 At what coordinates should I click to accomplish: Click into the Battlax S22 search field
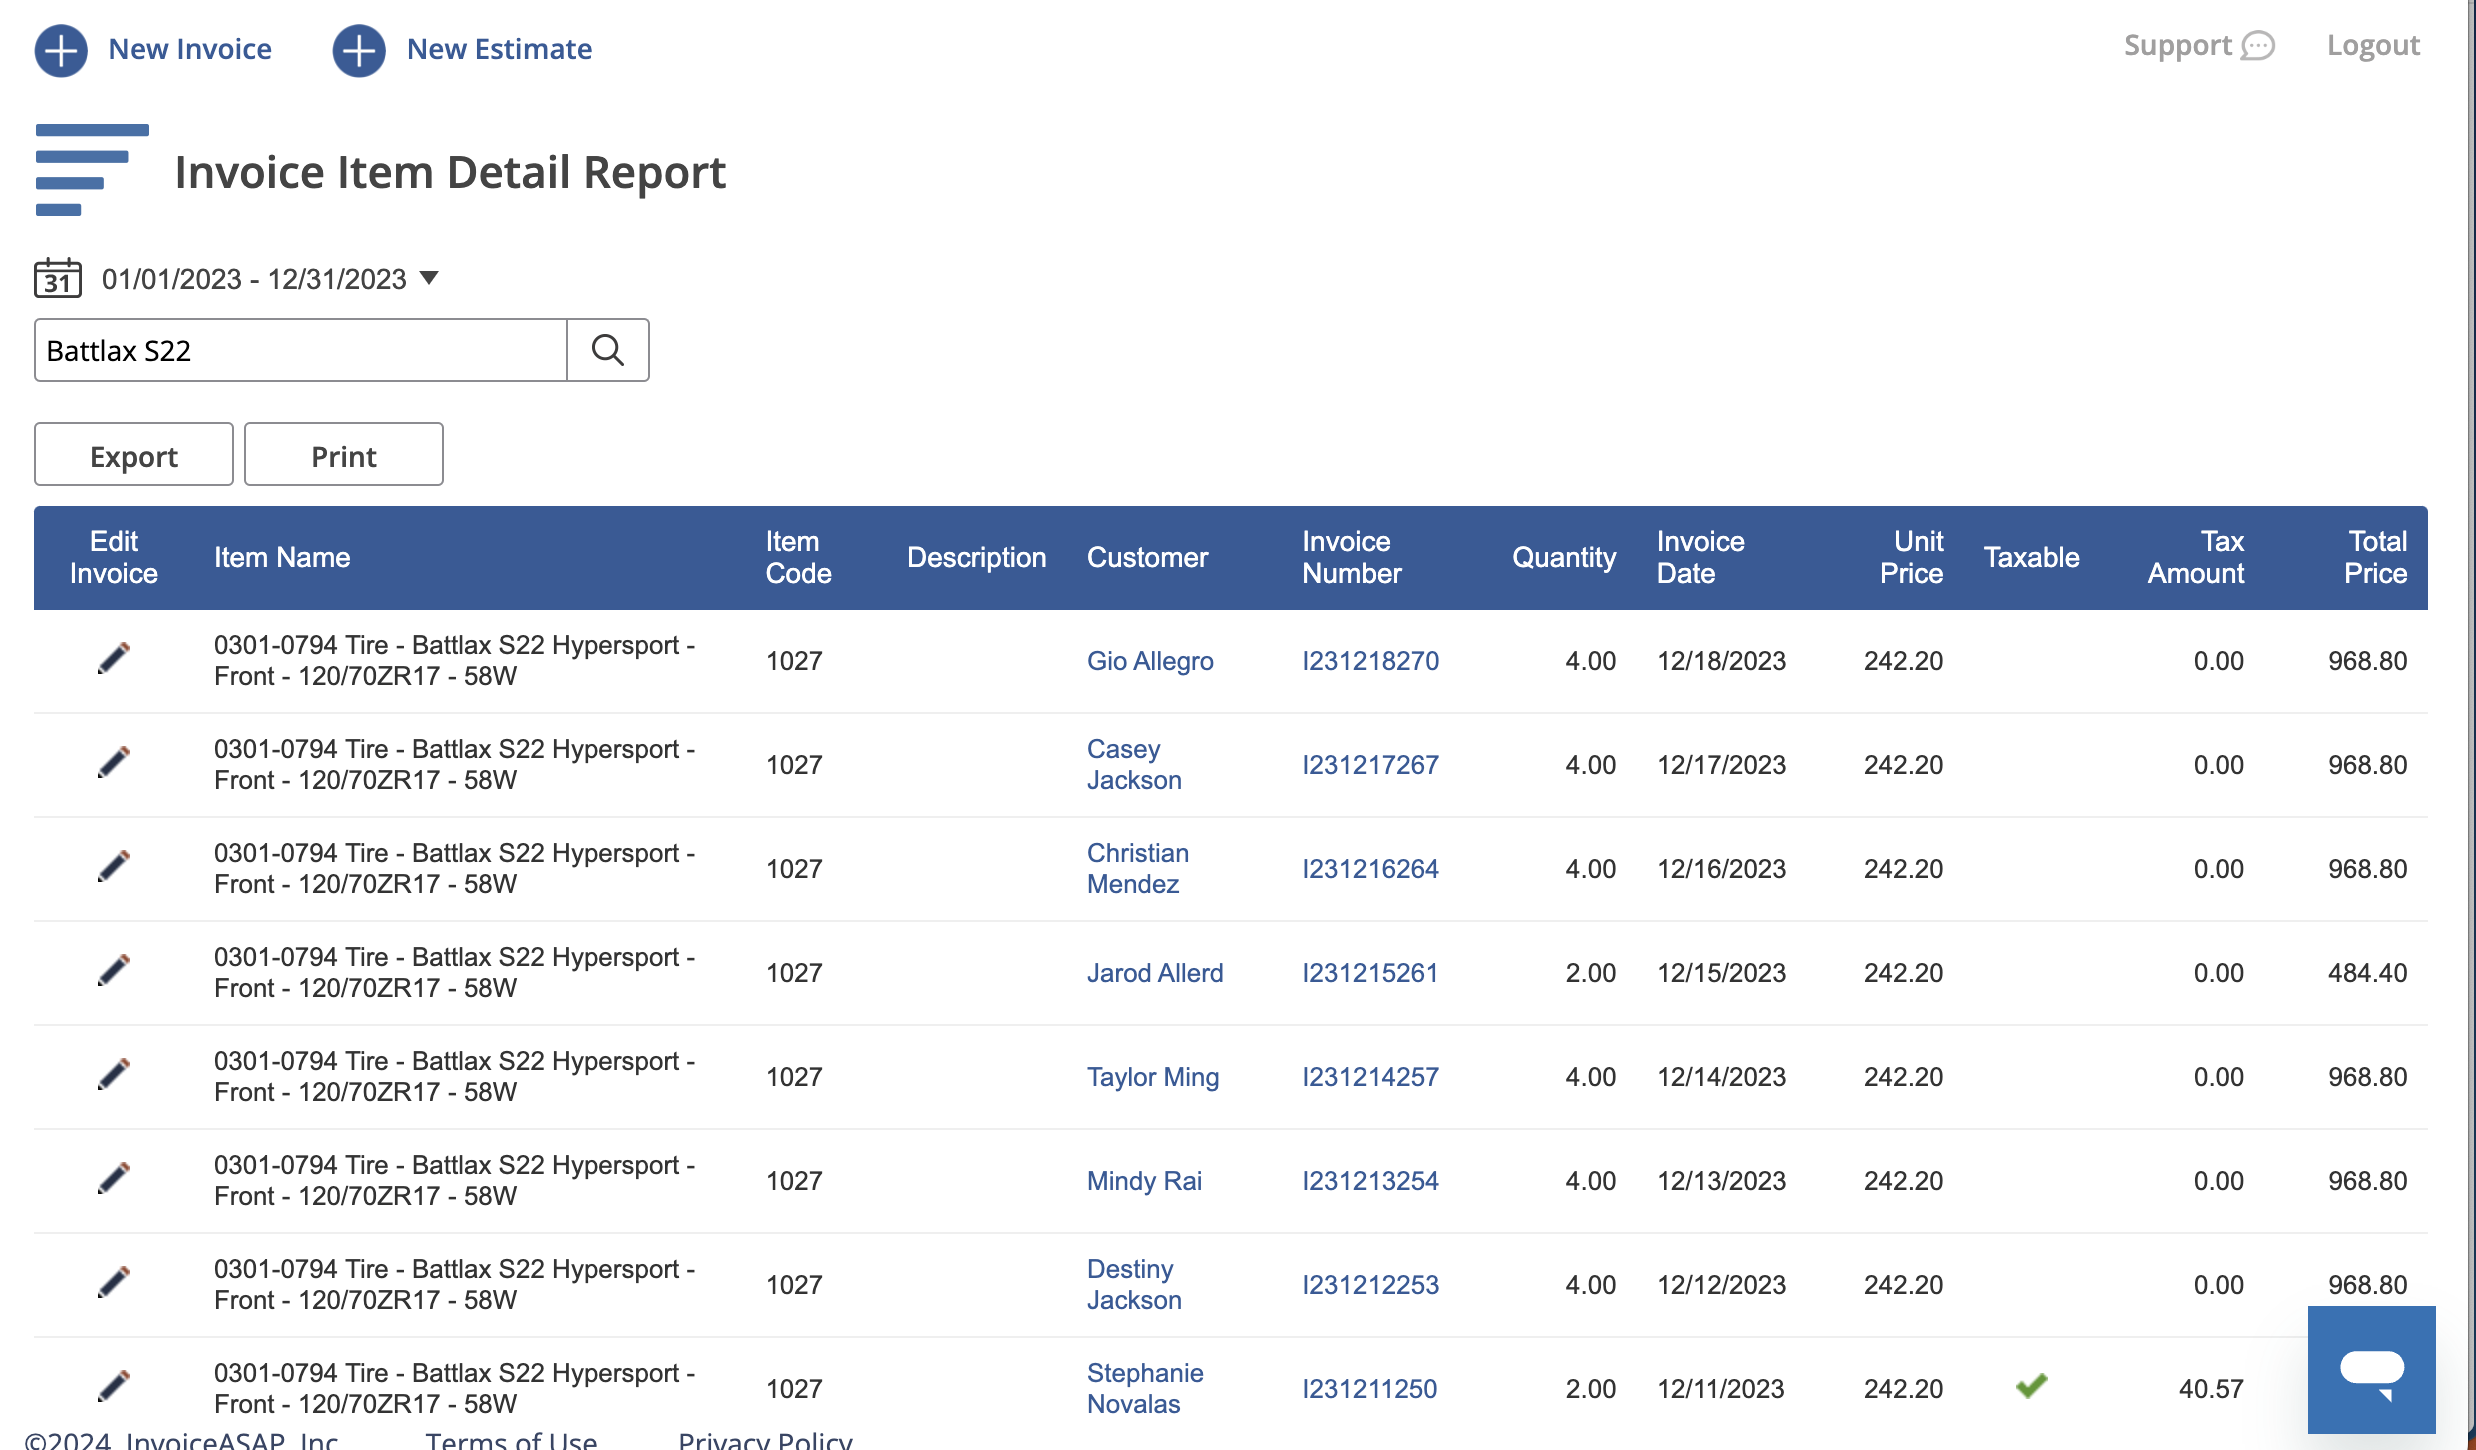[x=300, y=350]
